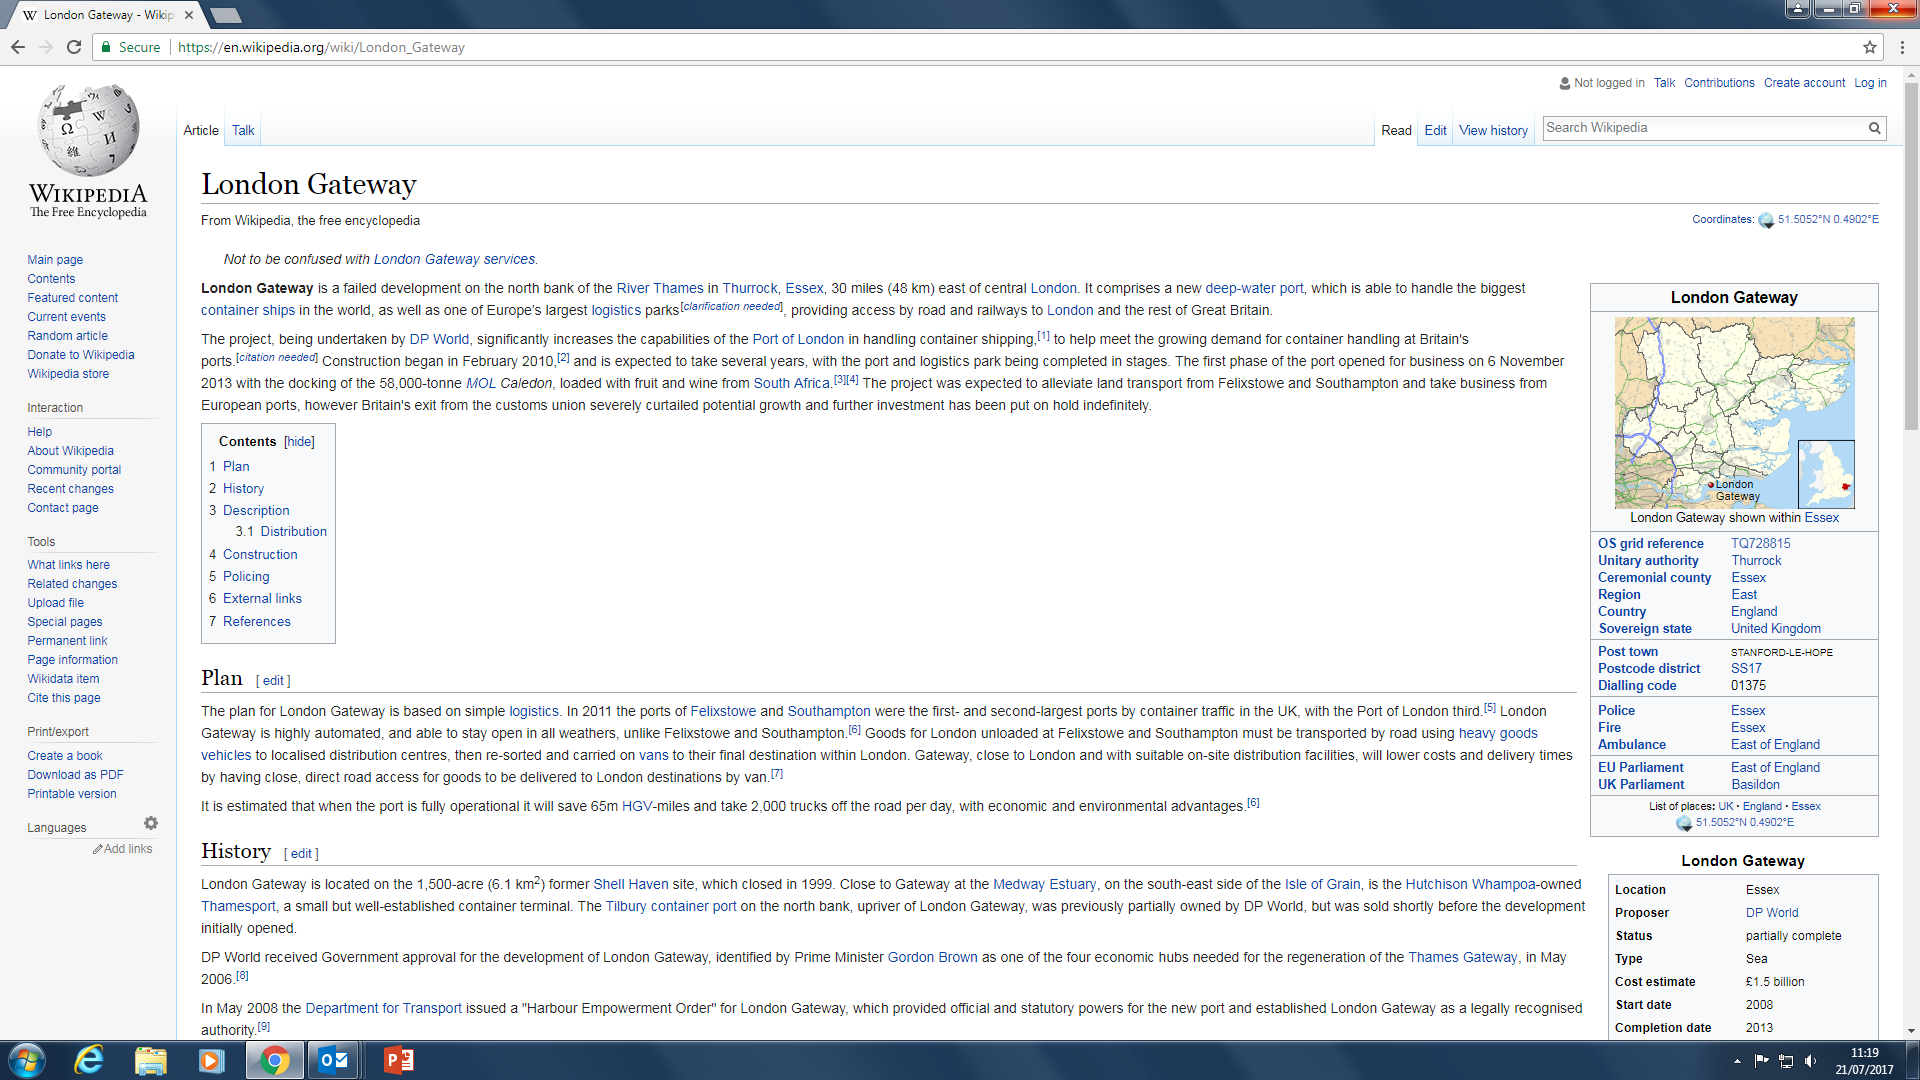1920x1080 pixels.
Task: Open a new browser tab
Action: click(x=226, y=15)
